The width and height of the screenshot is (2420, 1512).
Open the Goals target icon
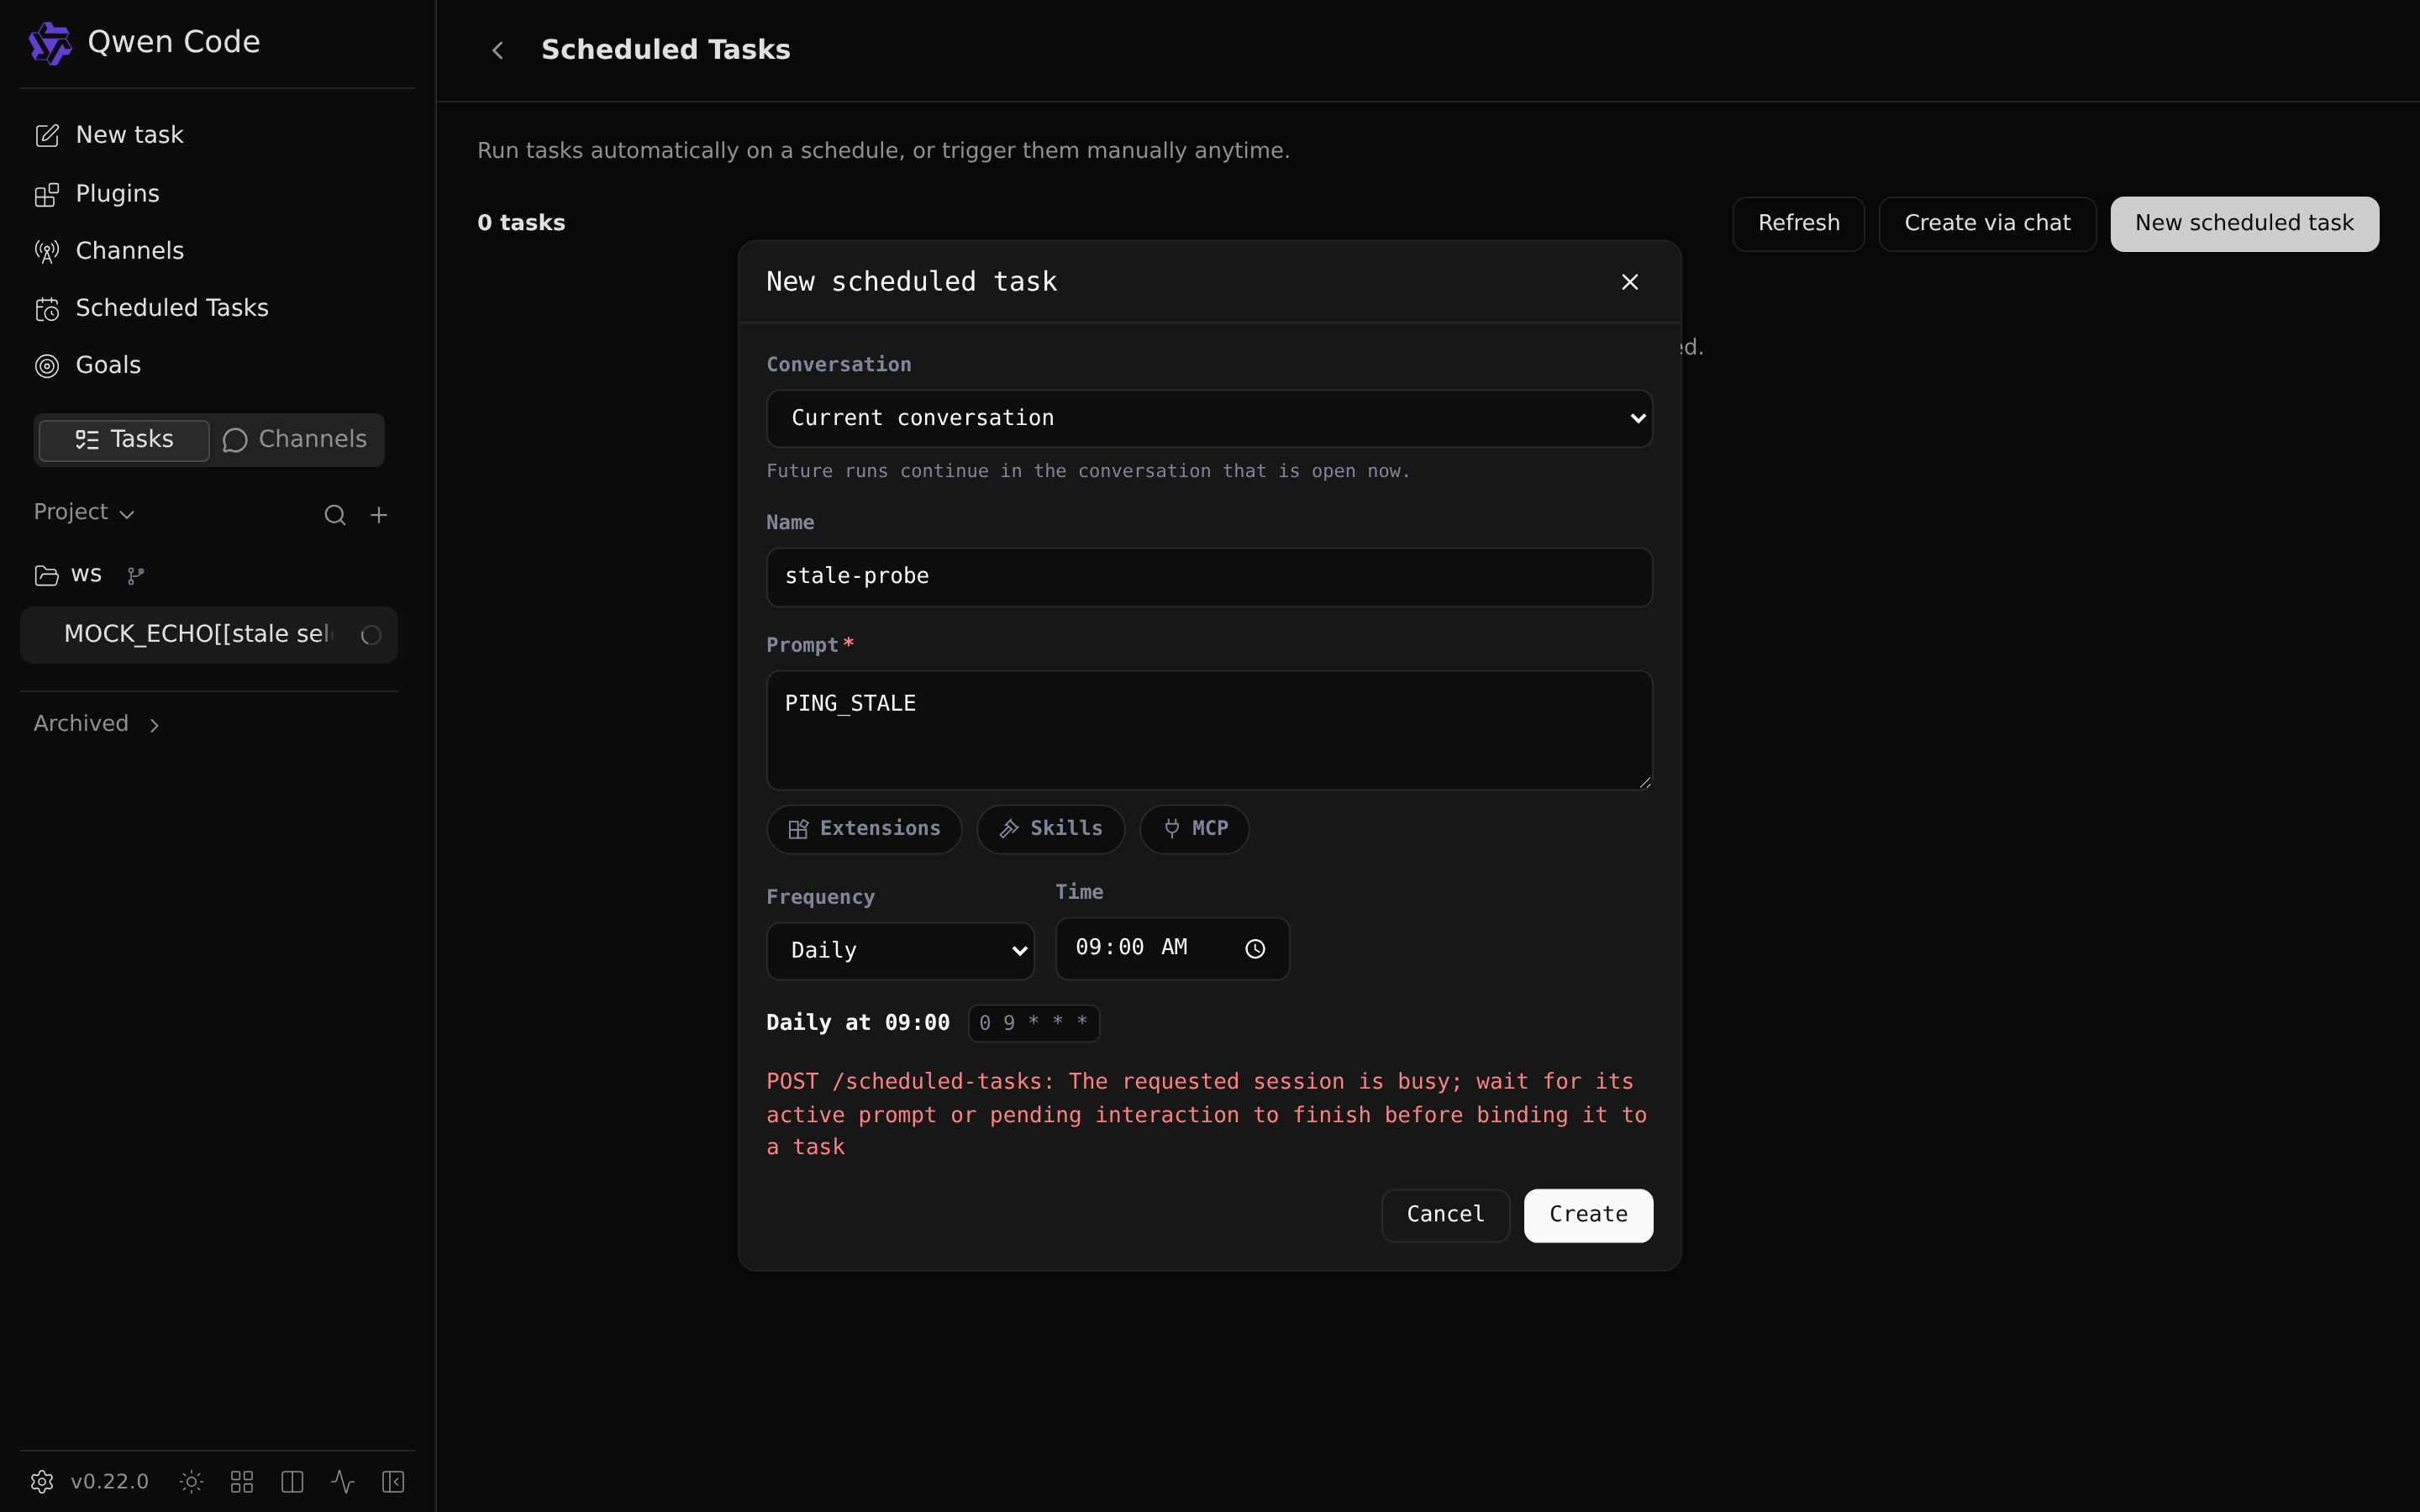[47, 366]
